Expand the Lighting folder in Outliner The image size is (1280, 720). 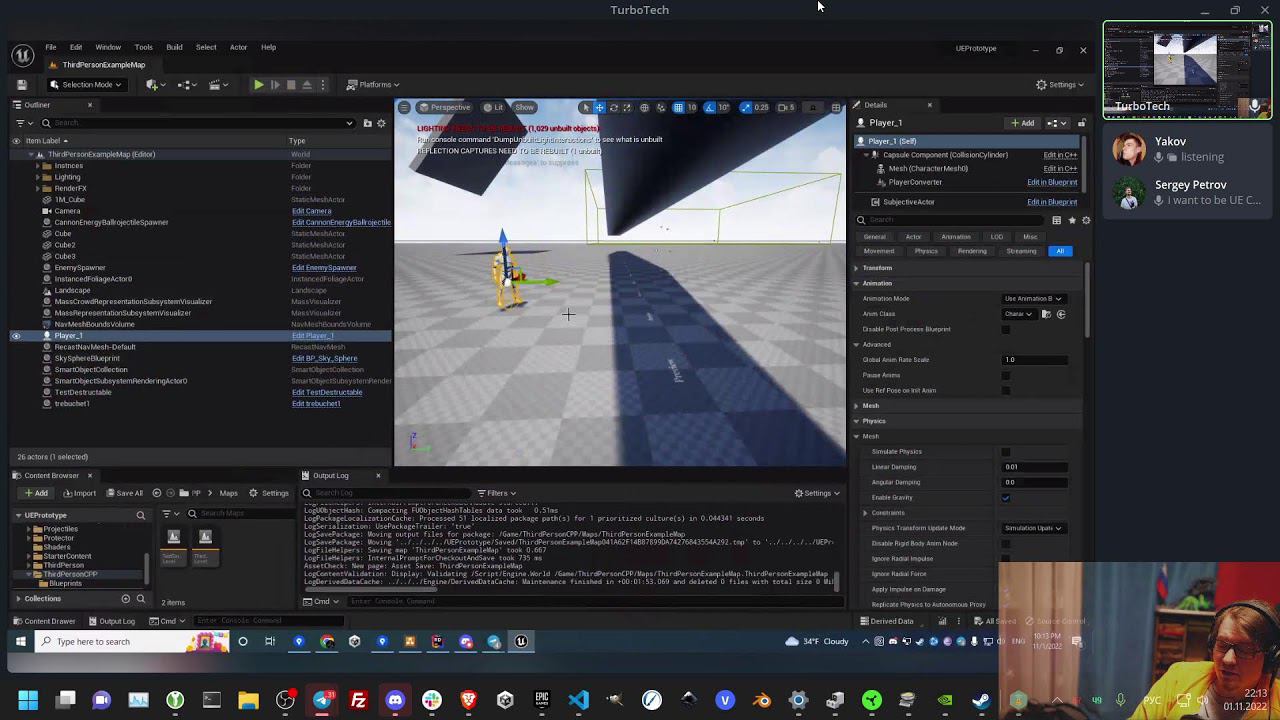tap(38, 177)
